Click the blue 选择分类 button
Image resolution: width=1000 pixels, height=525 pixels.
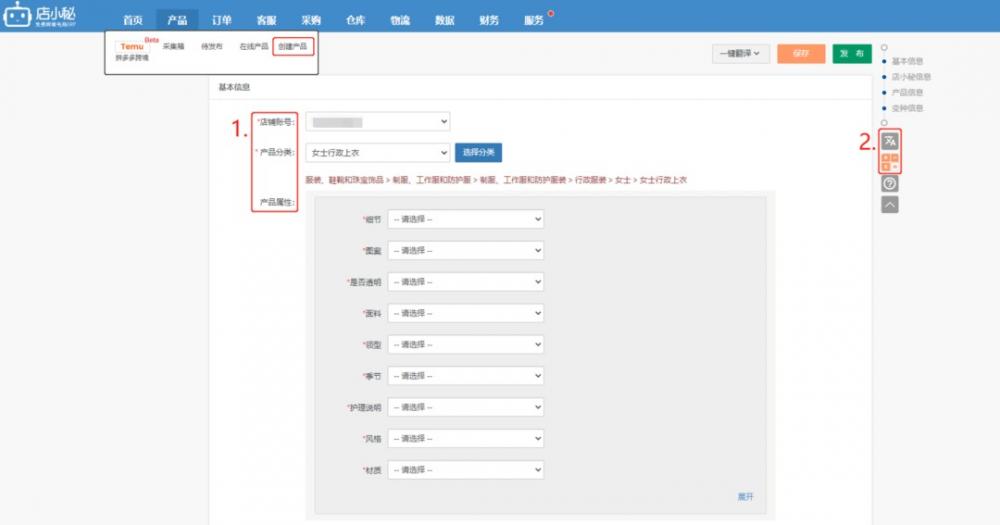coord(478,152)
